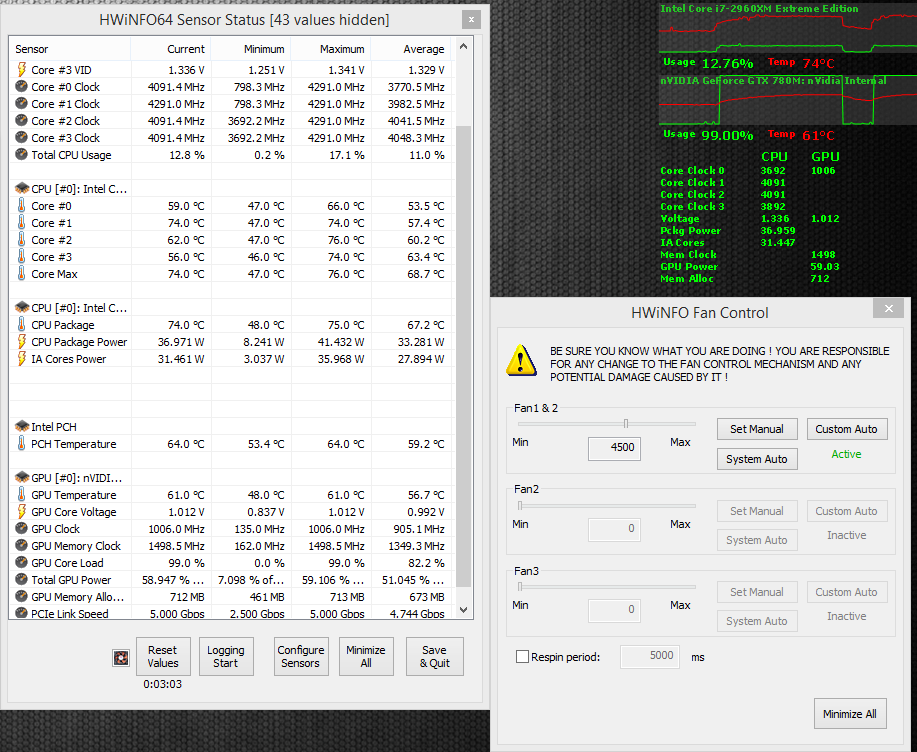Click the chip icon for Intel PCH
The width and height of the screenshot is (917, 752).
tap(22, 426)
